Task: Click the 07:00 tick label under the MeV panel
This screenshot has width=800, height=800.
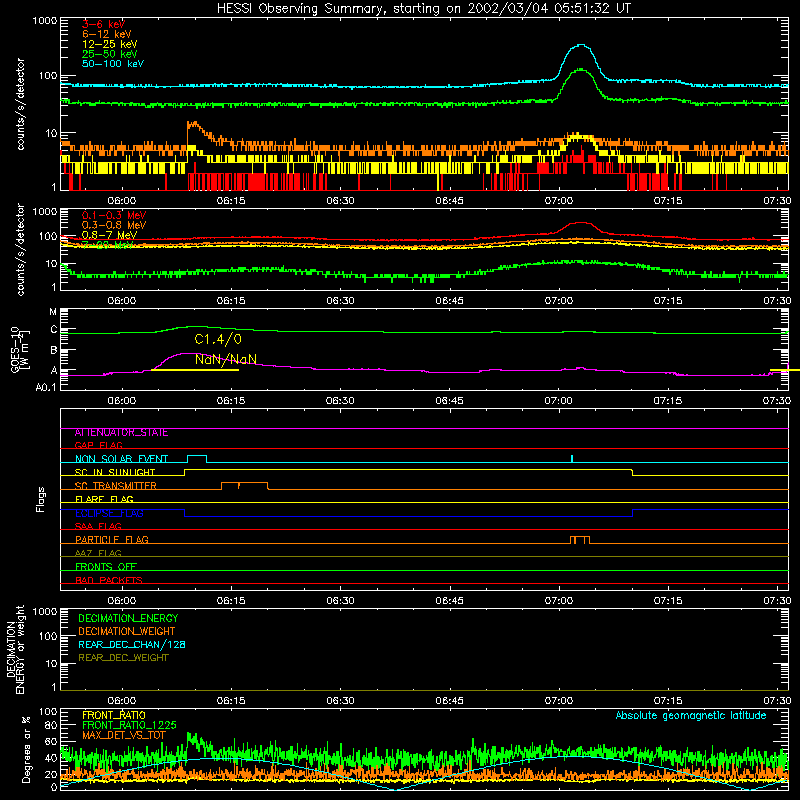Action: [x=559, y=301]
